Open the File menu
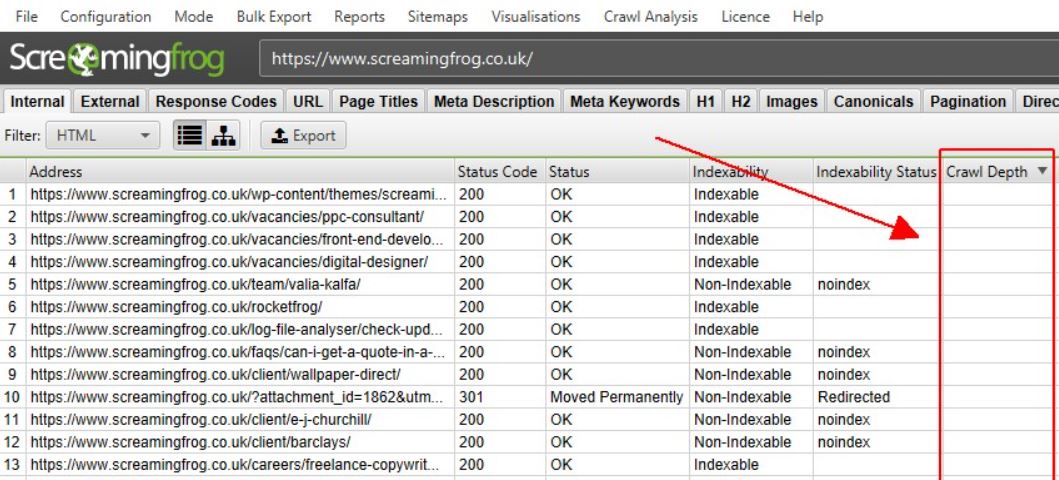This screenshot has height=480, width=1059. 26,17
